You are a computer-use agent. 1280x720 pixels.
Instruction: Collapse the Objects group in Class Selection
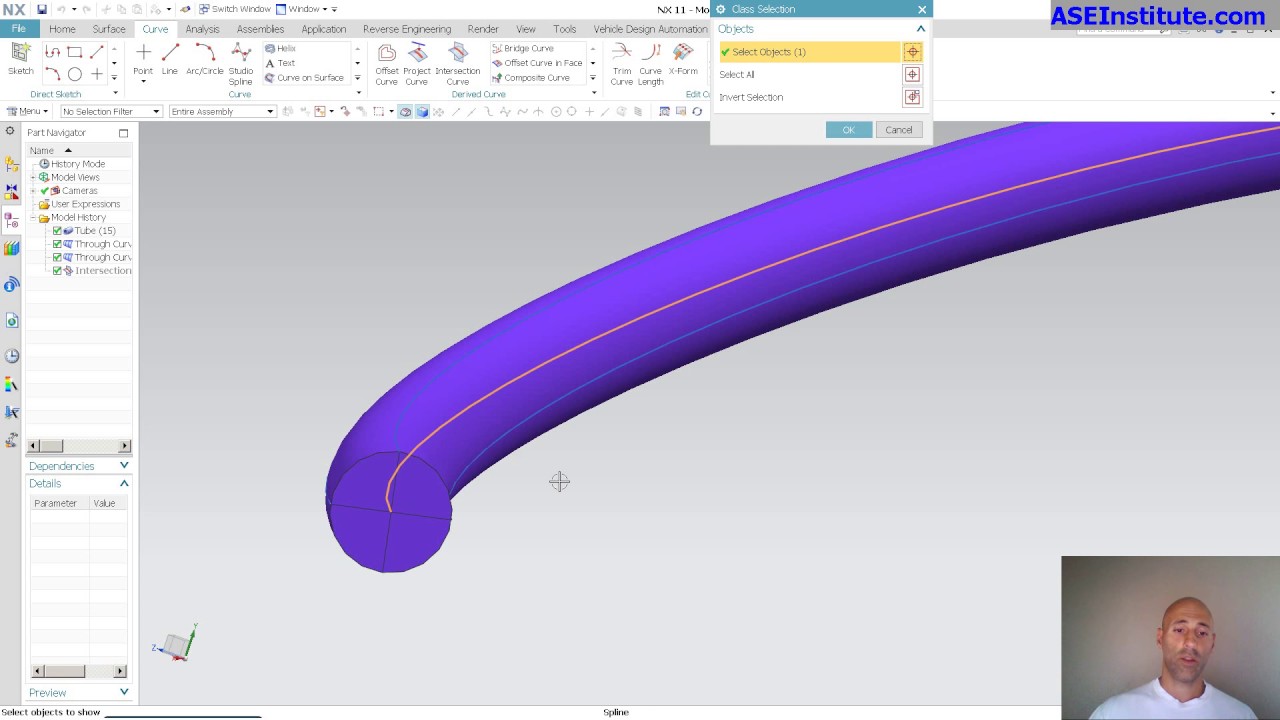(921, 29)
